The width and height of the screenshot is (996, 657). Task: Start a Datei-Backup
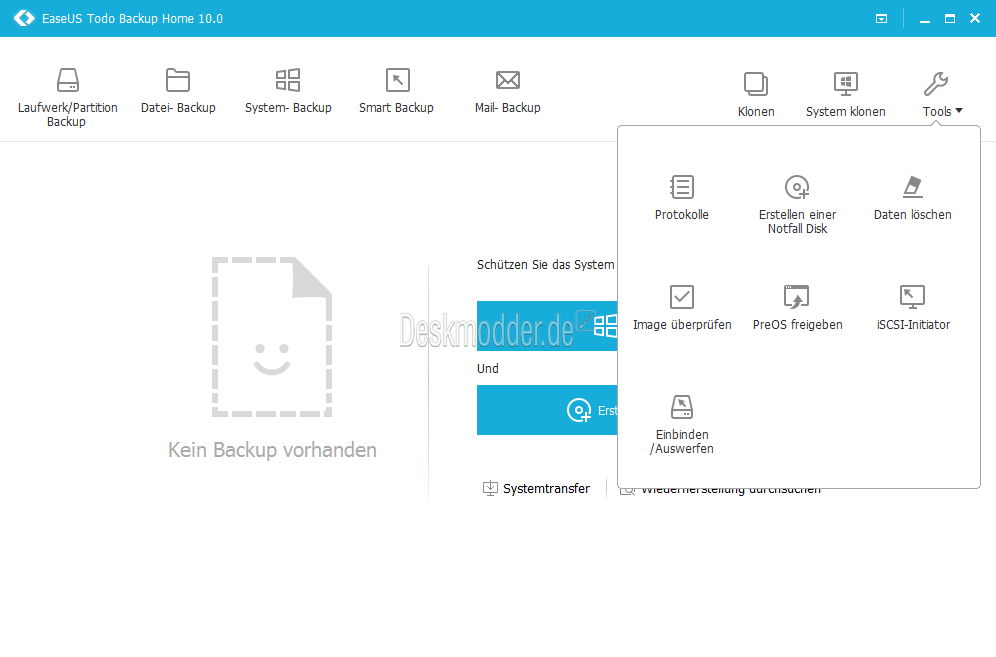click(x=178, y=91)
